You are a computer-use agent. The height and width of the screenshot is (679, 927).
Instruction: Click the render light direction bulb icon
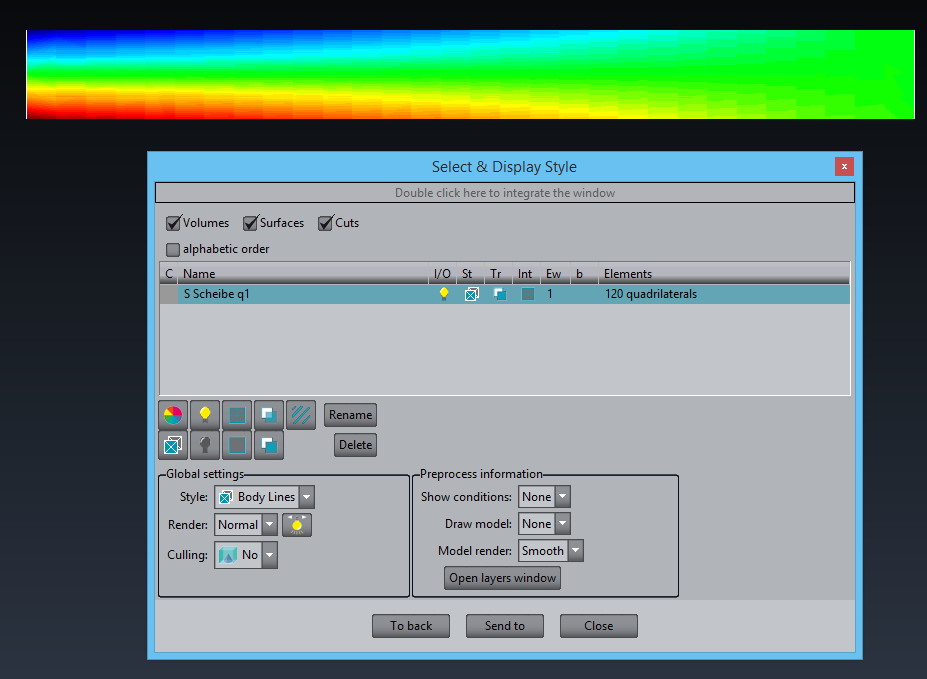coord(297,525)
